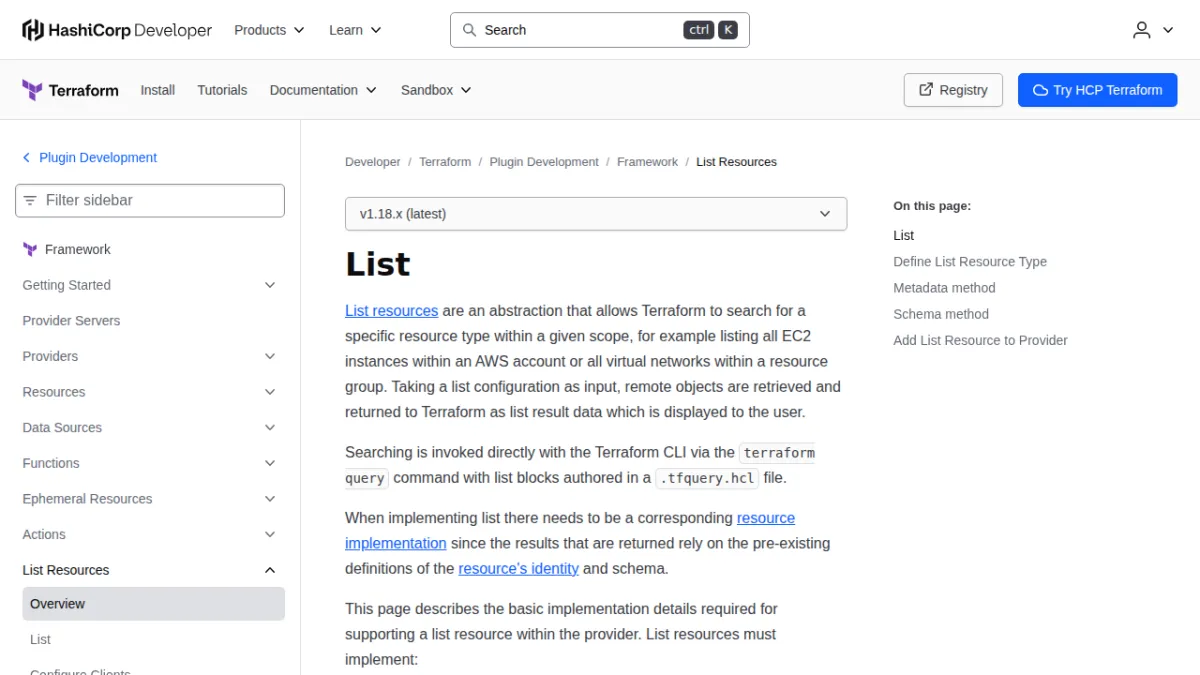Click the filter icon in sidebar filter
Image resolution: width=1200 pixels, height=675 pixels.
30,200
